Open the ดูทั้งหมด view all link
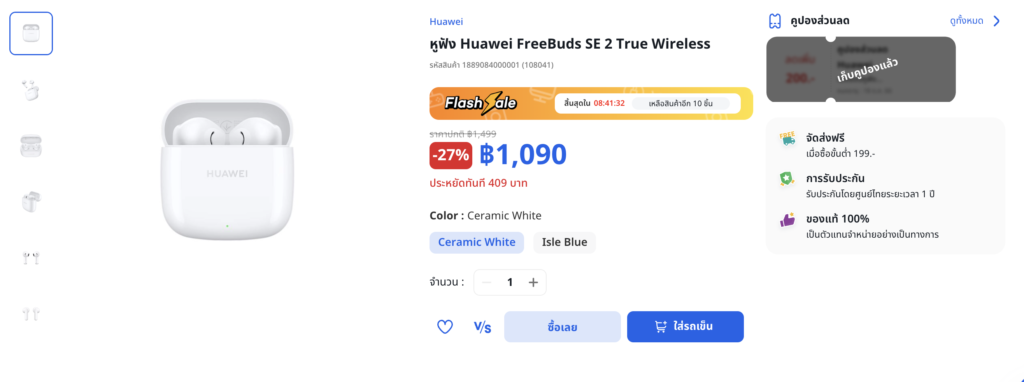Screen dimensions: 1024x382 point(967,21)
